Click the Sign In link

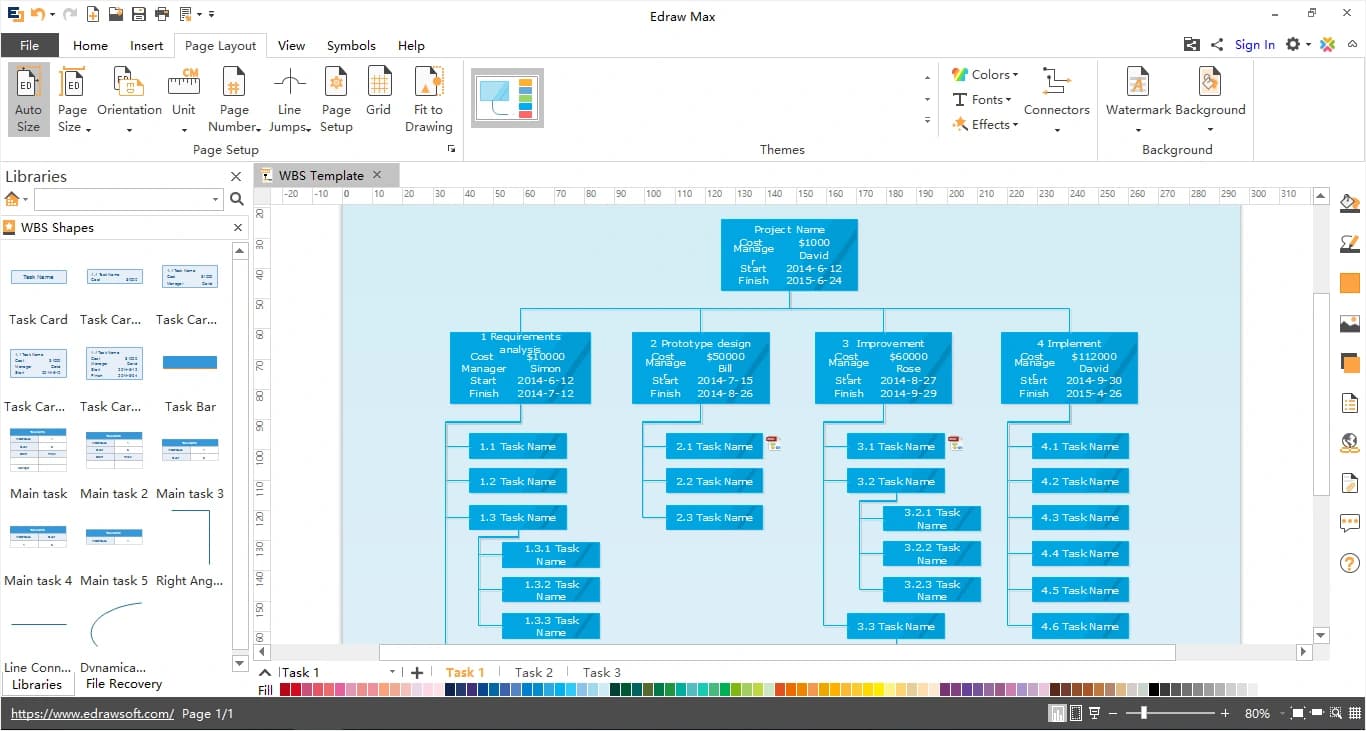[x=1254, y=45]
